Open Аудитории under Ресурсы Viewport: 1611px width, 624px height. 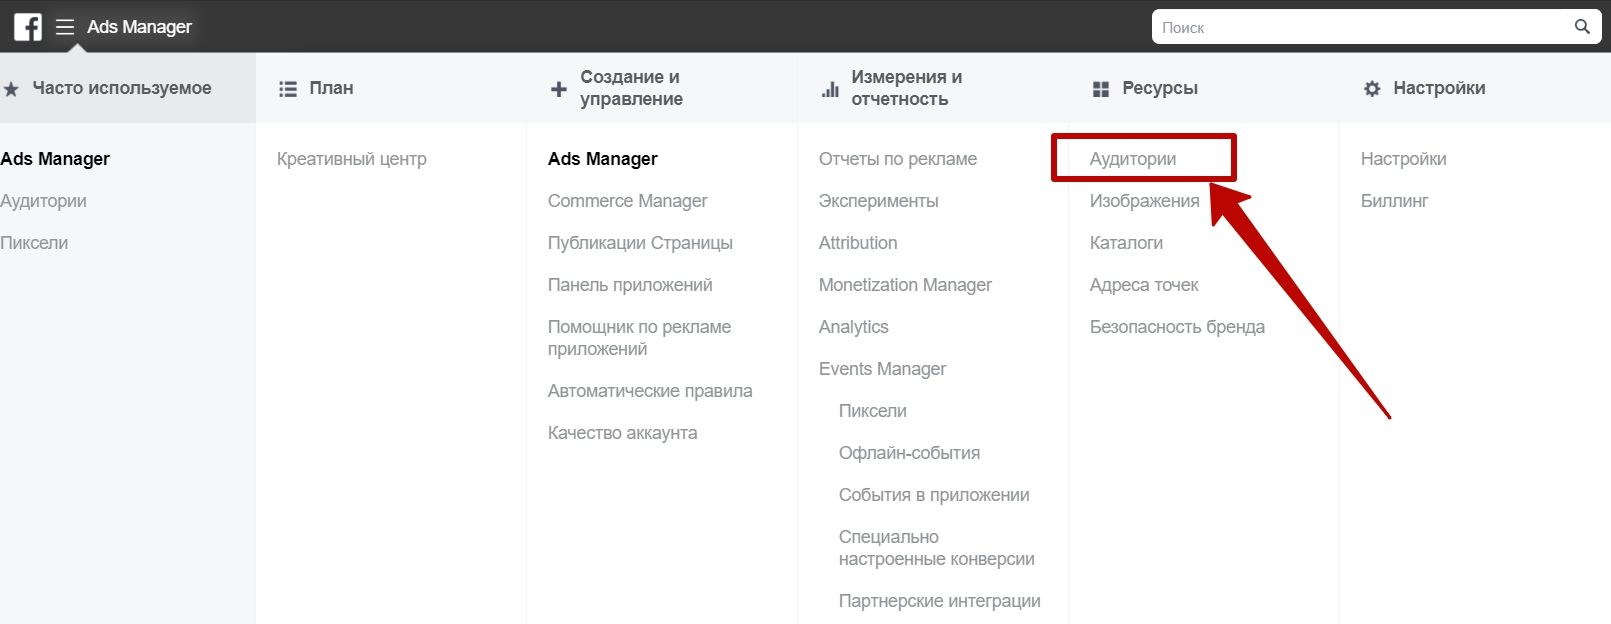pyautogui.click(x=1133, y=159)
